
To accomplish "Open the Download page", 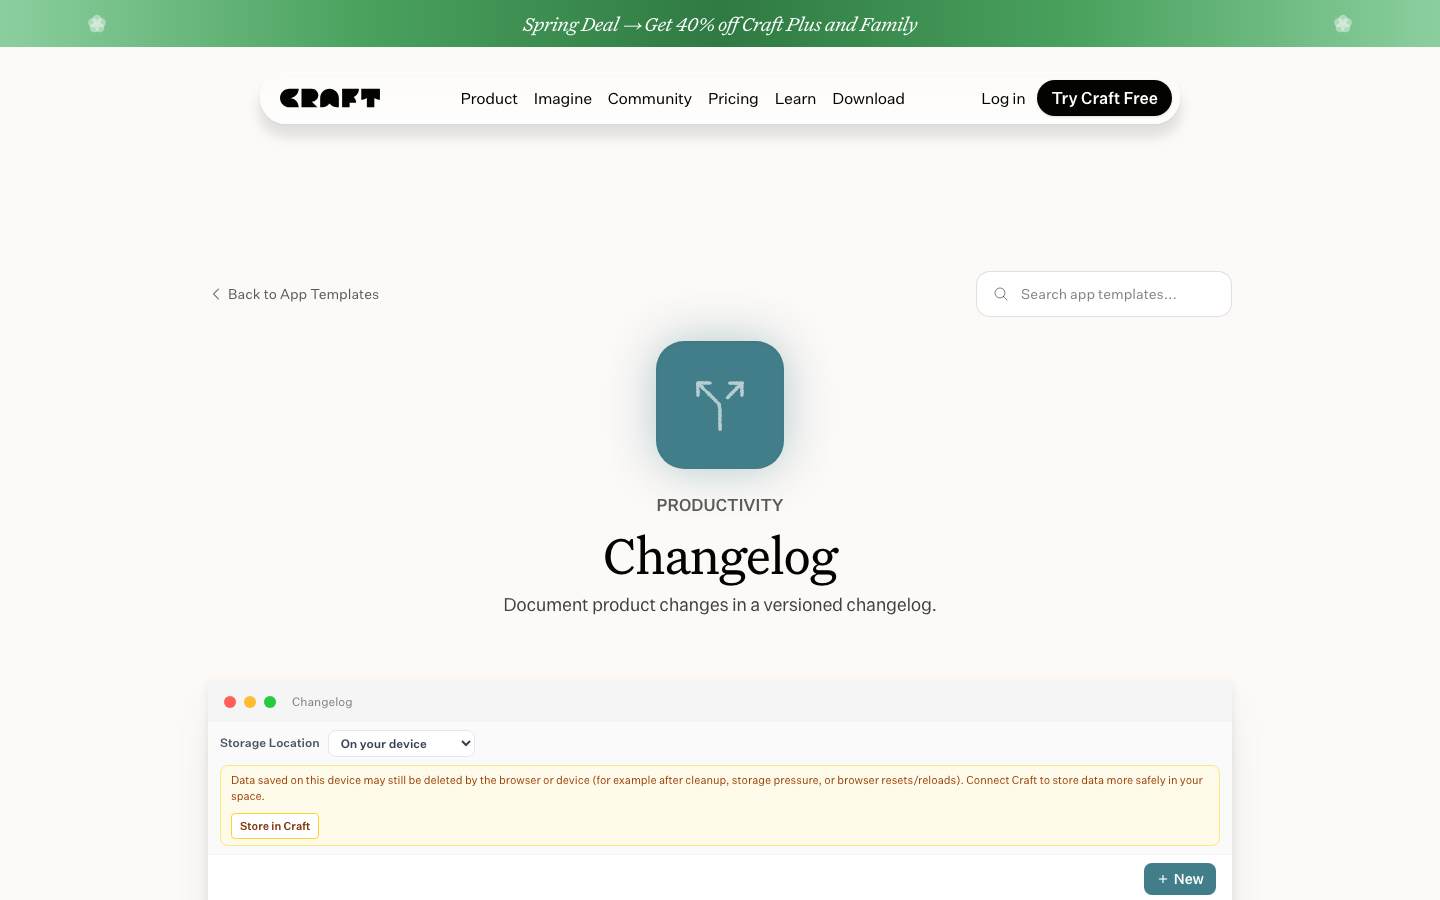I will click(x=868, y=98).
